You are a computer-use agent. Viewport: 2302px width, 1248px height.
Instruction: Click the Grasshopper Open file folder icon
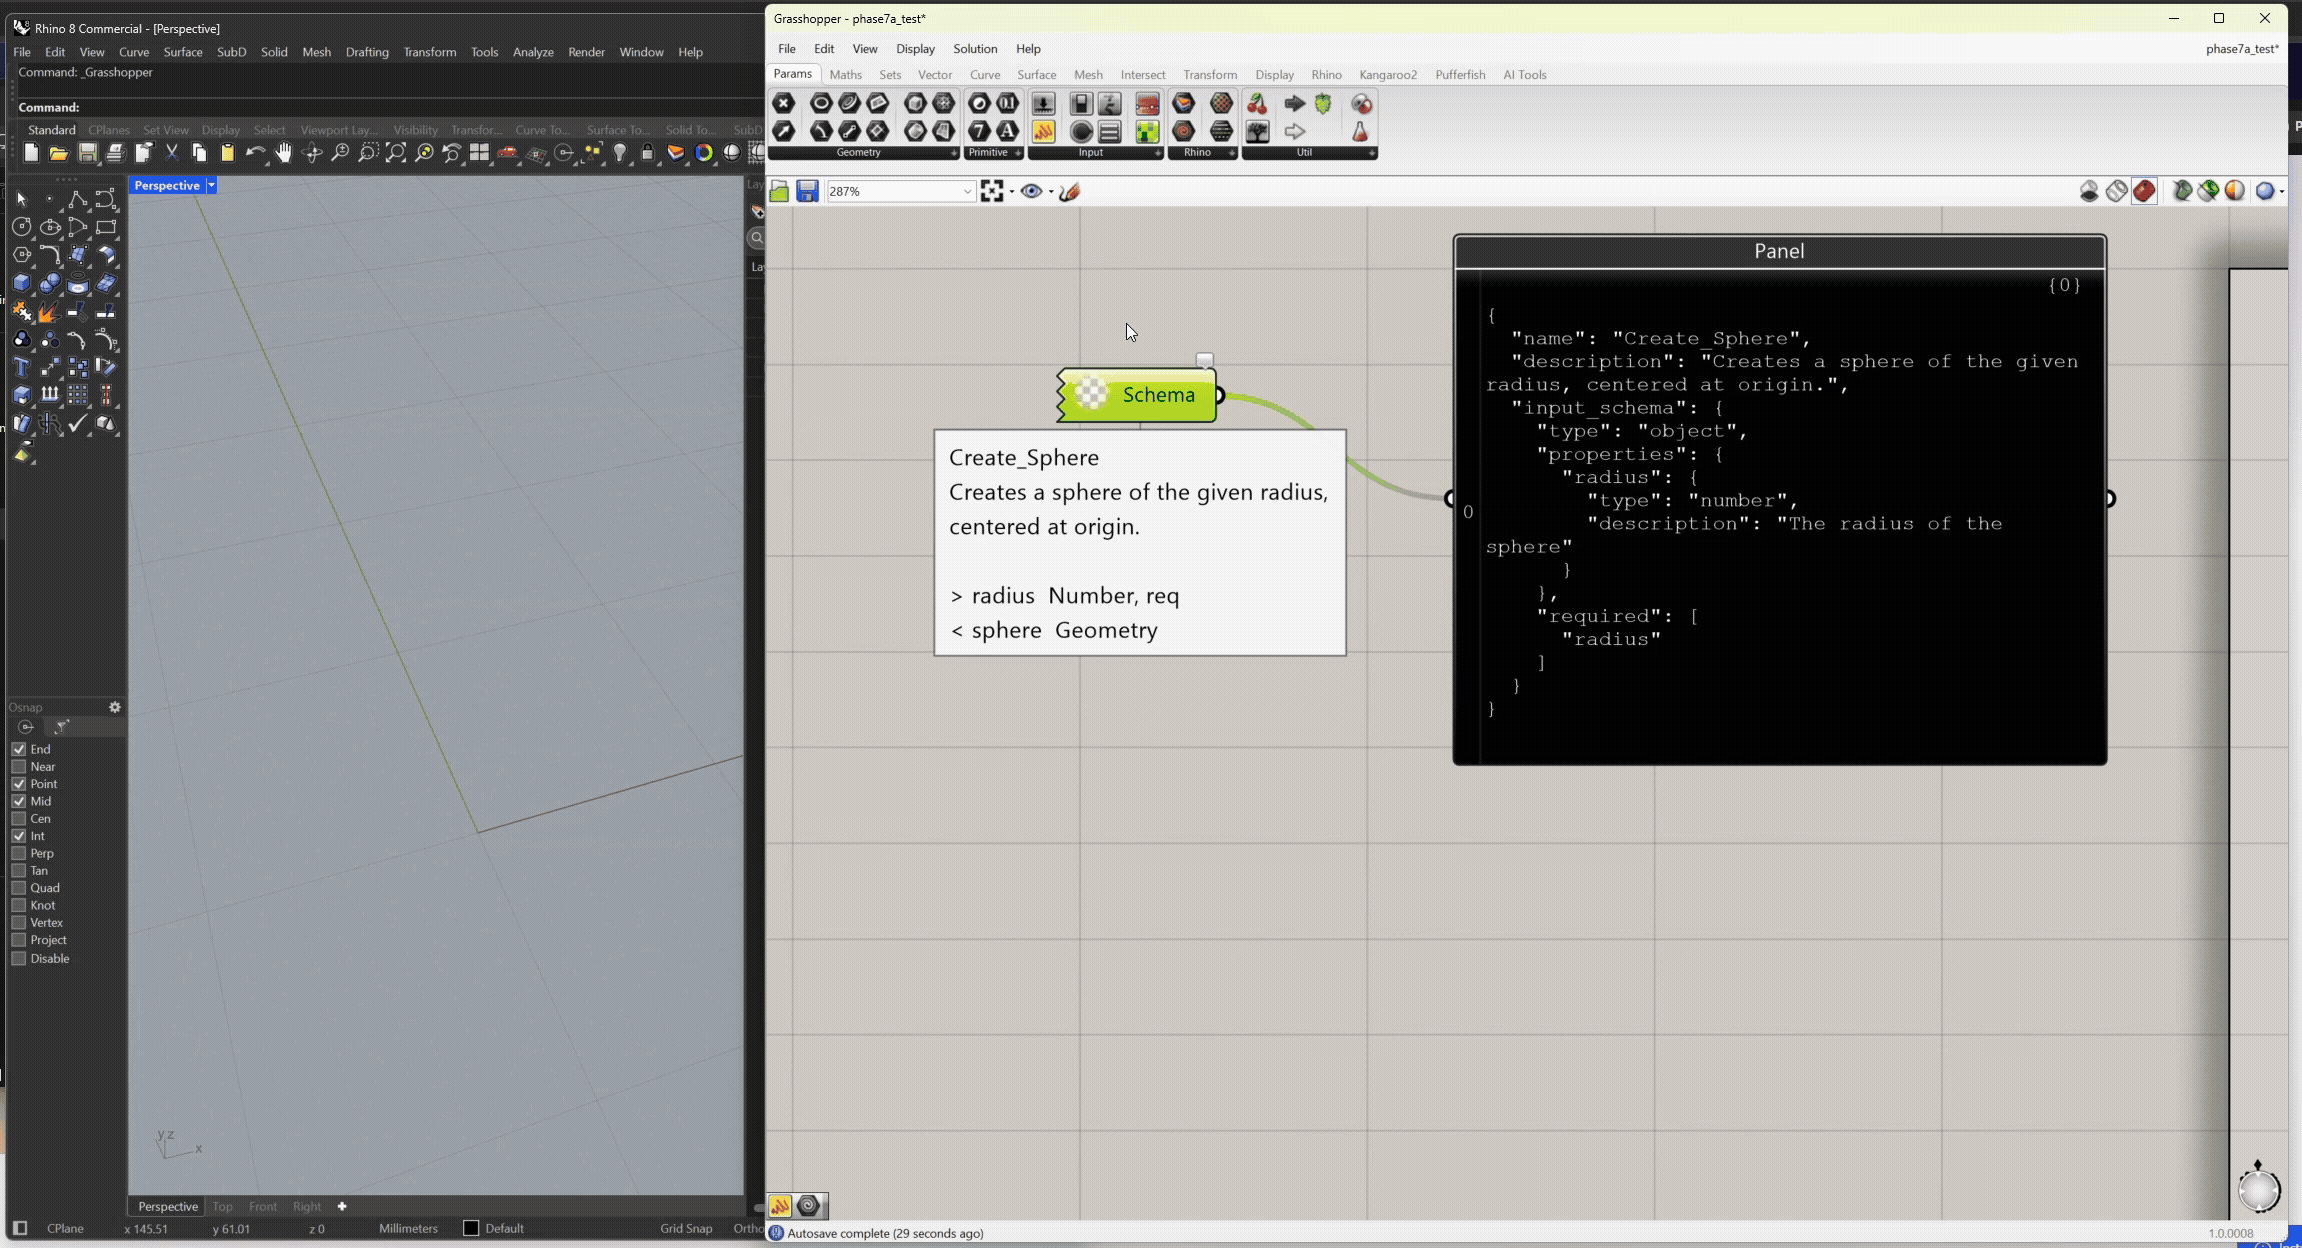coord(779,191)
